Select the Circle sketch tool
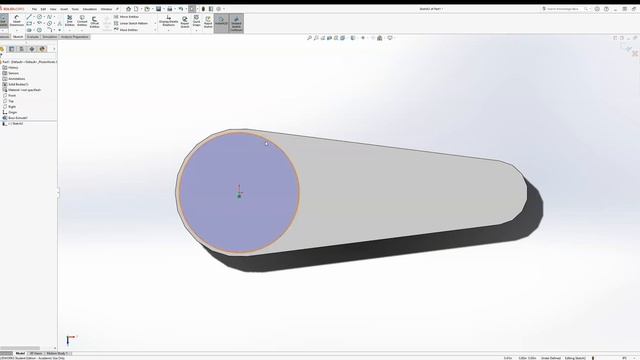Screen dimensions: 640x360 coord(40,17)
